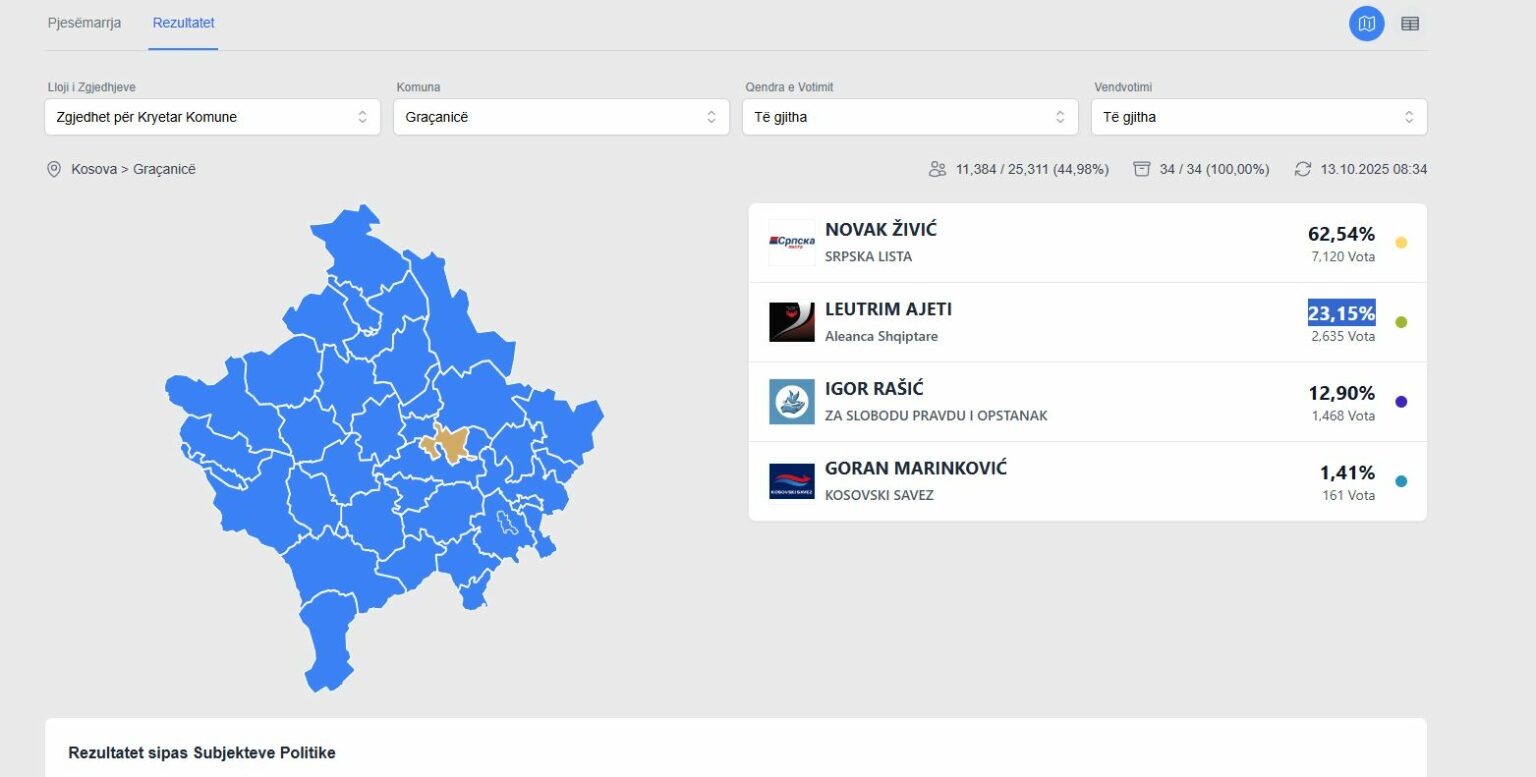Image resolution: width=1536 pixels, height=777 pixels.
Task: Click candidate name Goran Marinković
Action: 915,468
